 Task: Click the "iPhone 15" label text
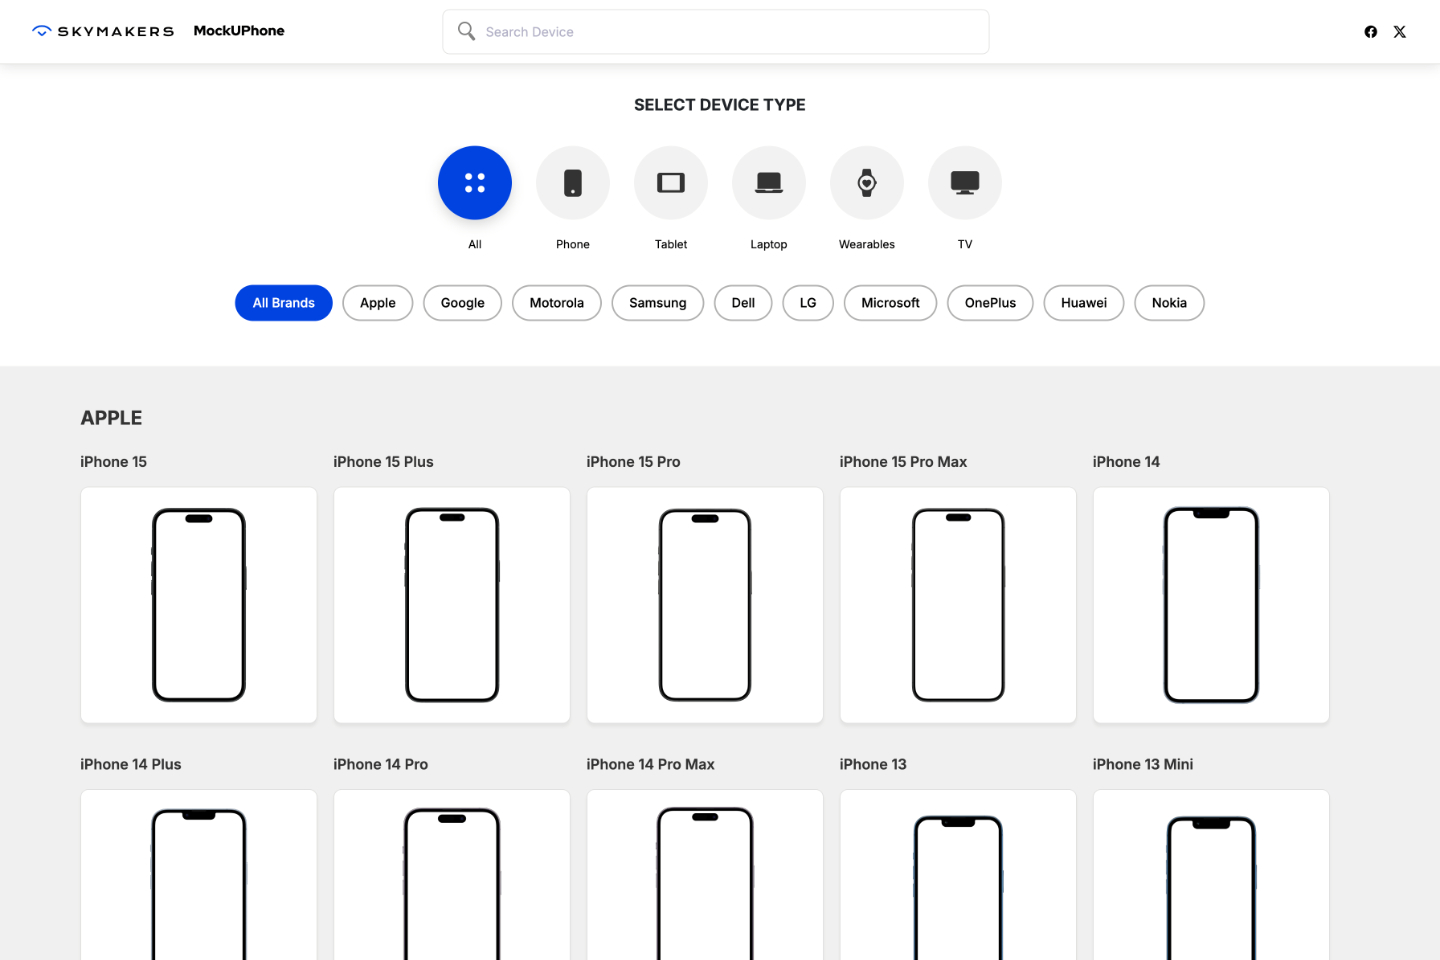(x=113, y=462)
